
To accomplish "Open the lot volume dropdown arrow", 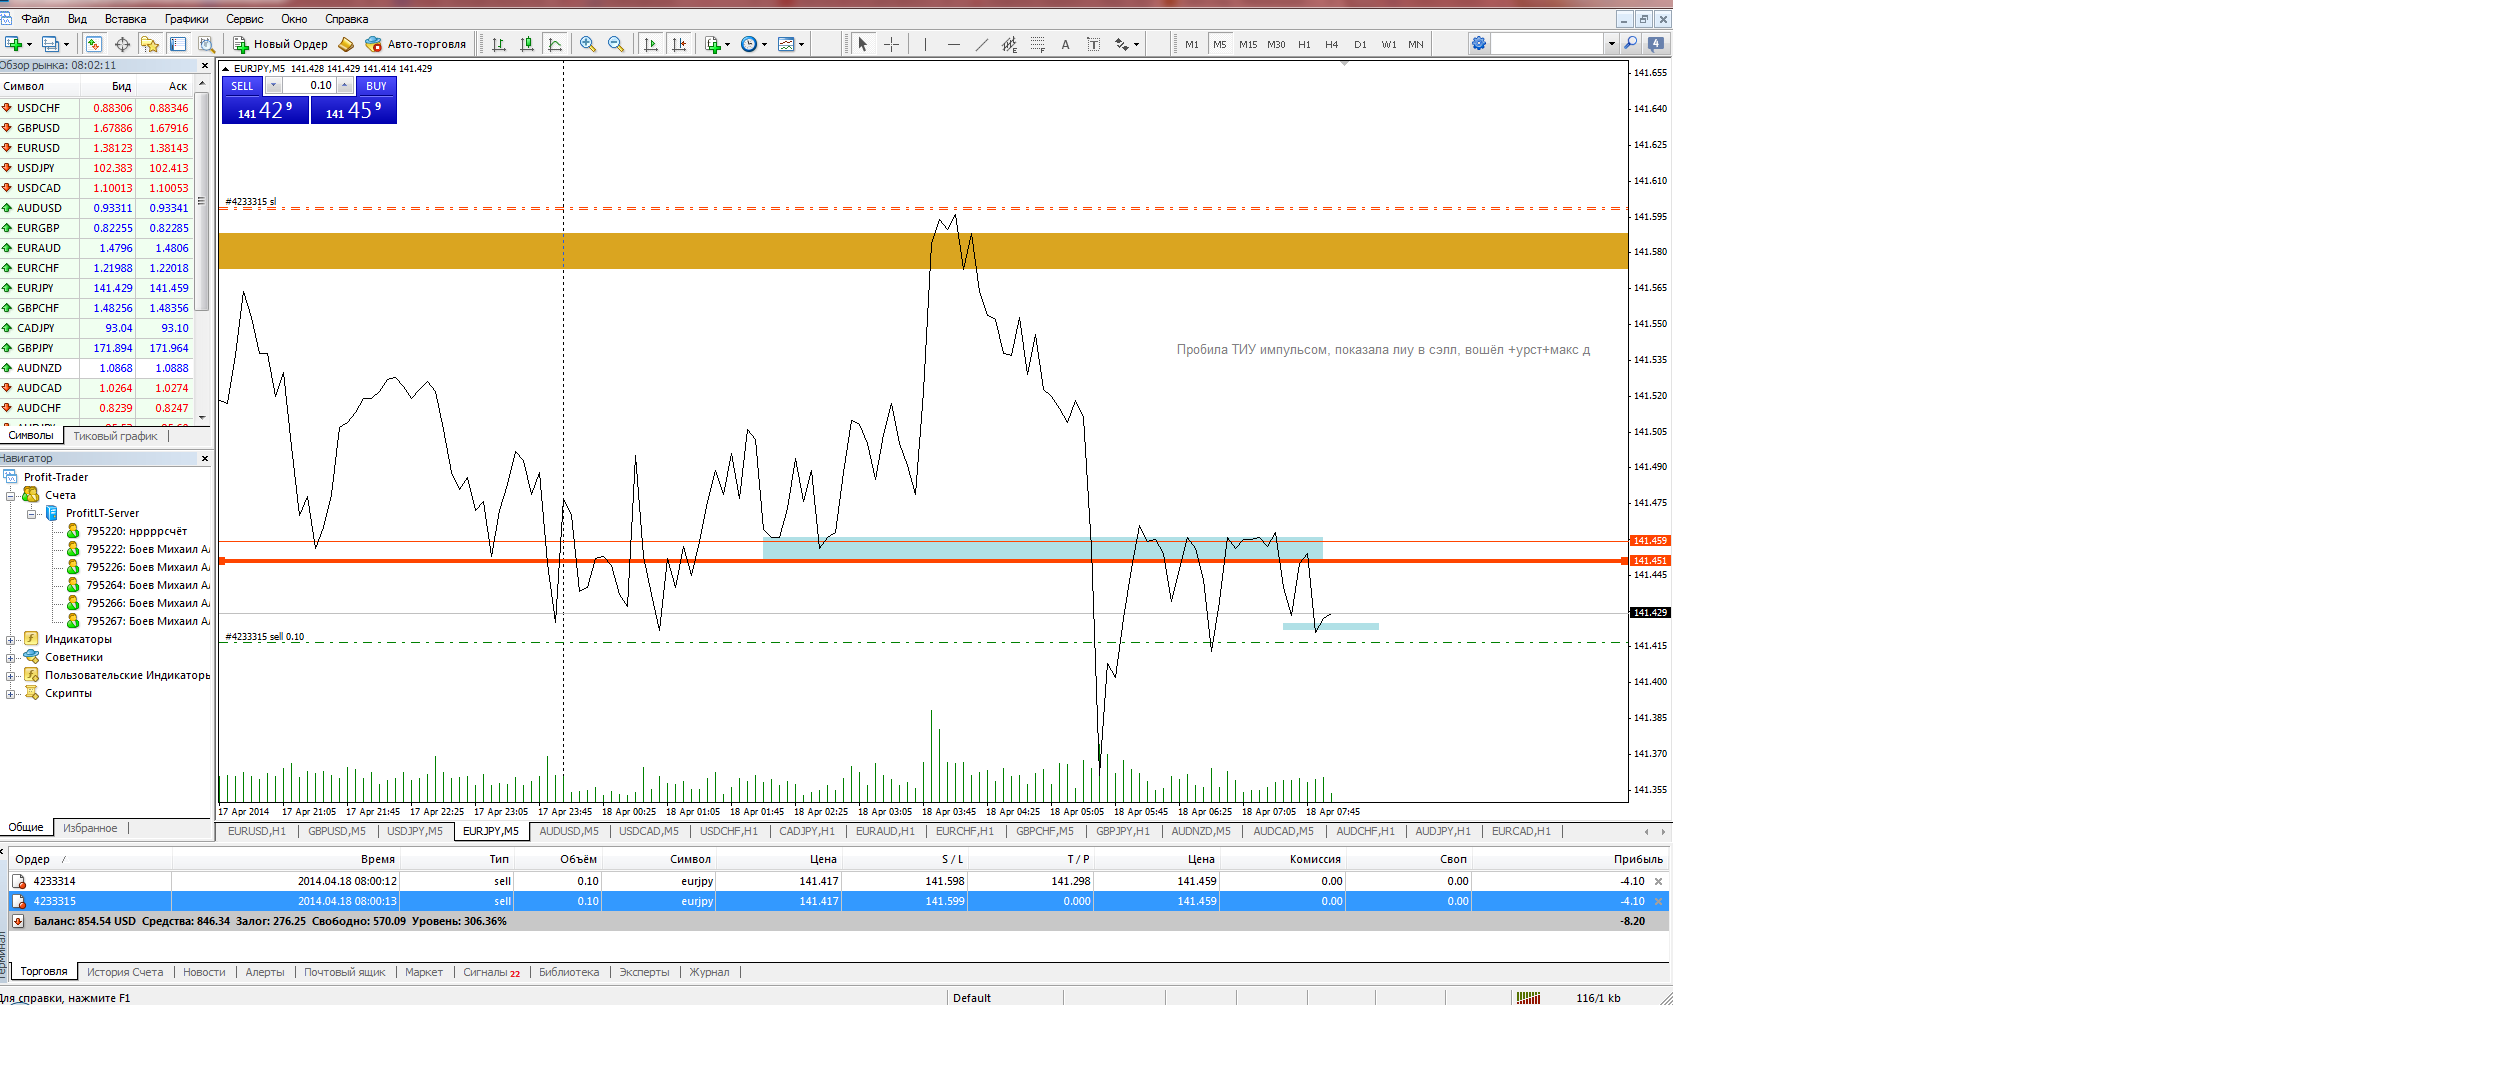I will tap(273, 86).
